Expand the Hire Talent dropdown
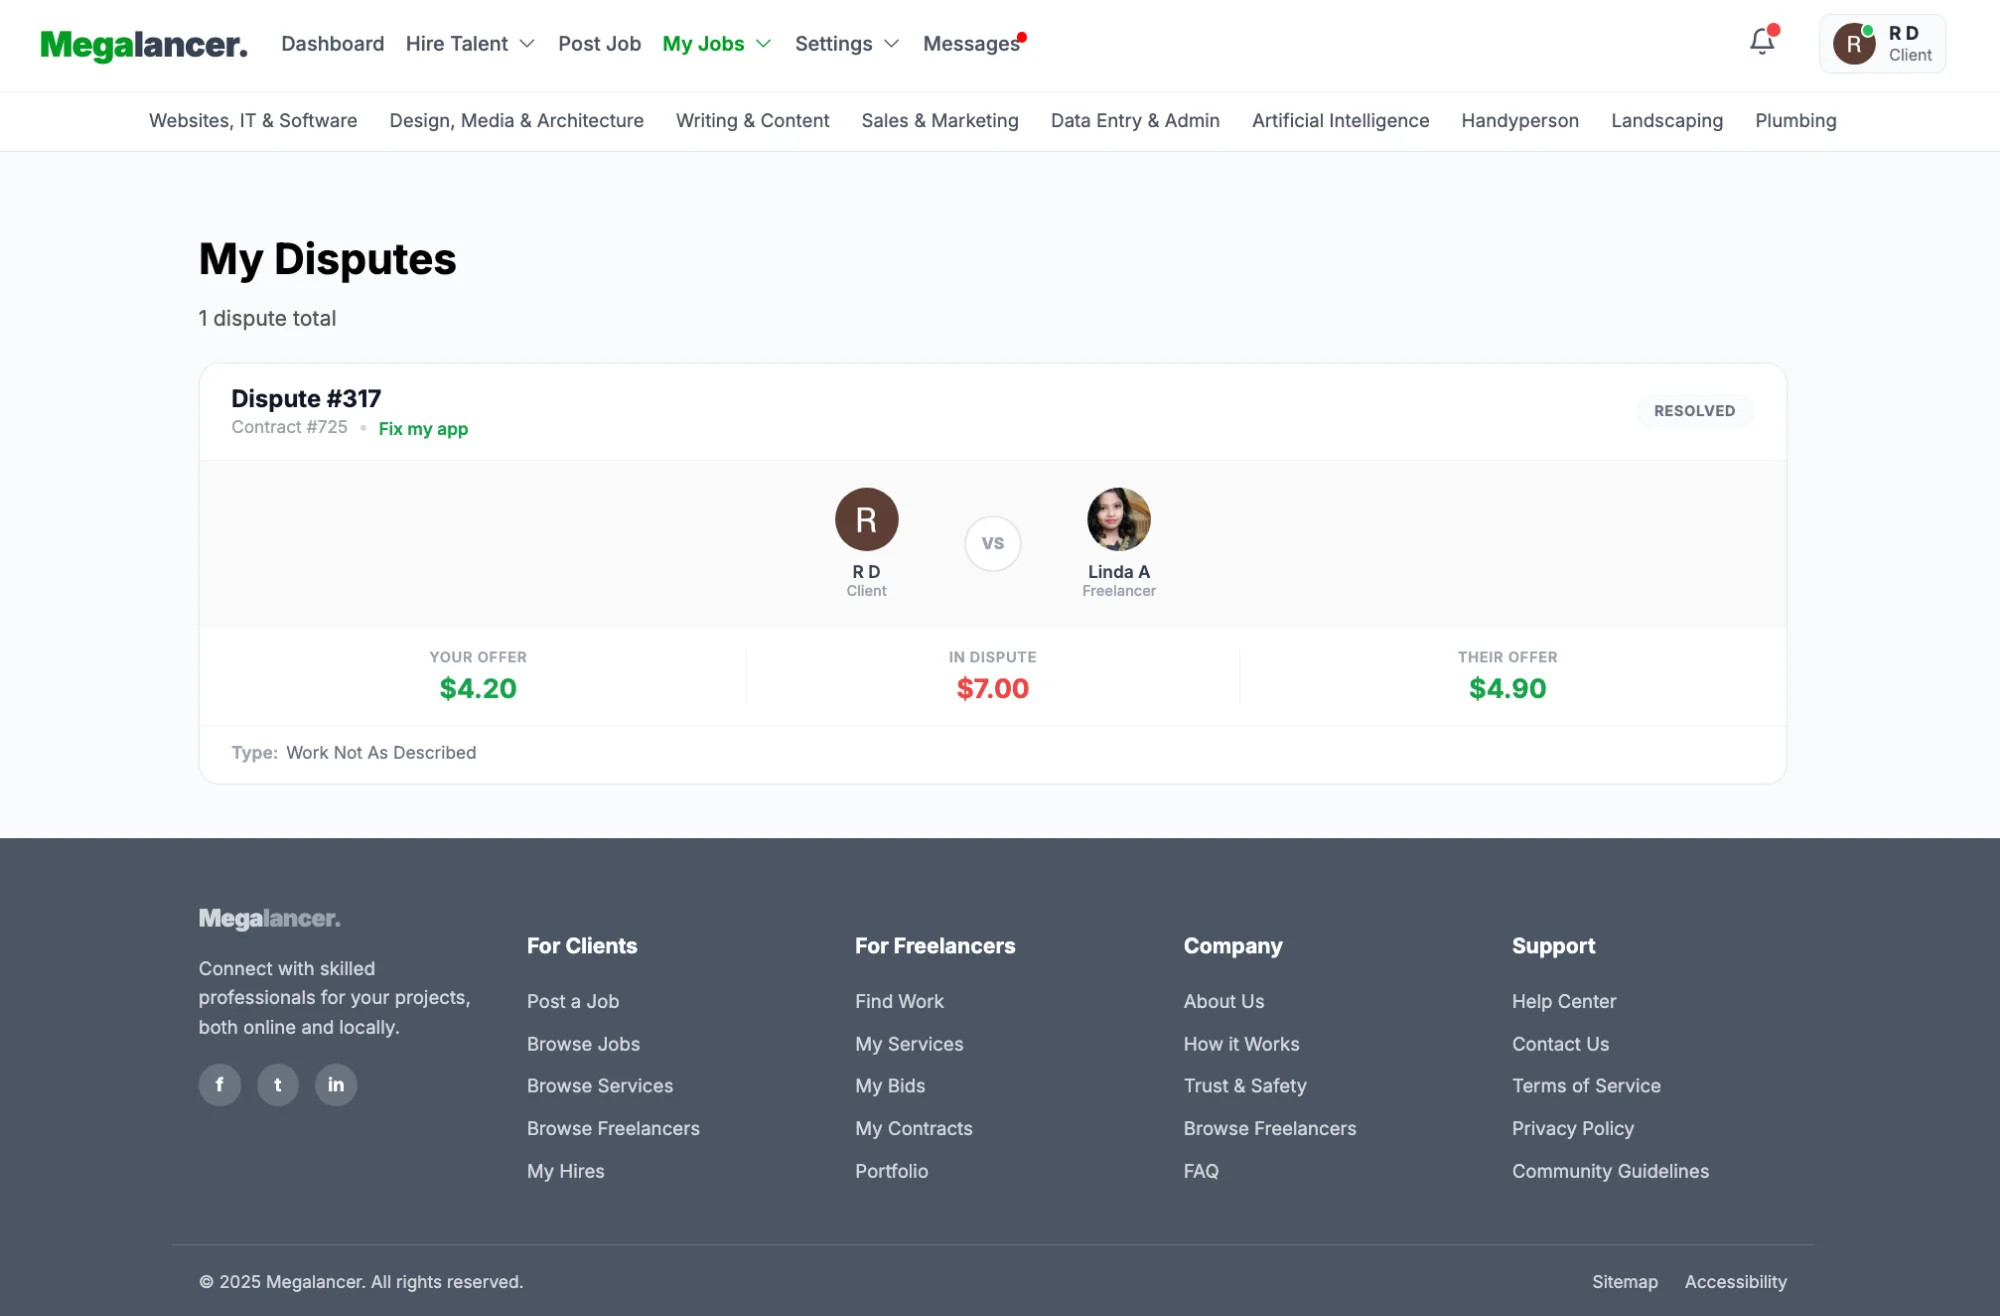Viewport: 2000px width, 1316px height. point(469,44)
